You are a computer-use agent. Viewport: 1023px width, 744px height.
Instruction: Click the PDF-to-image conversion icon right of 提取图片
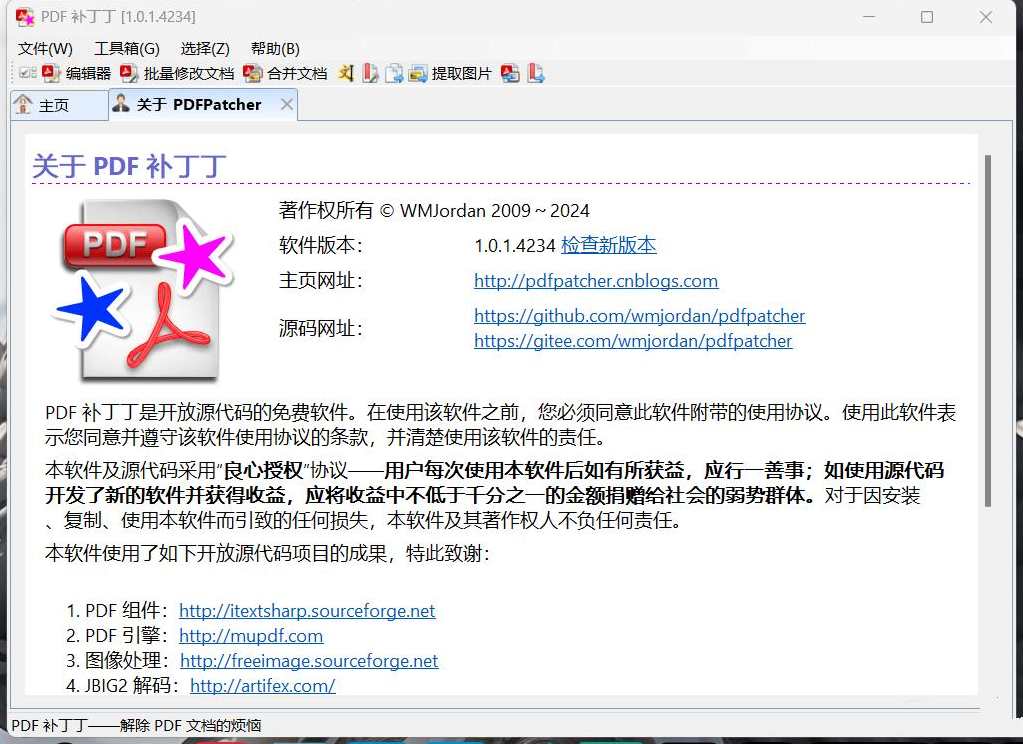pyautogui.click(x=509, y=73)
